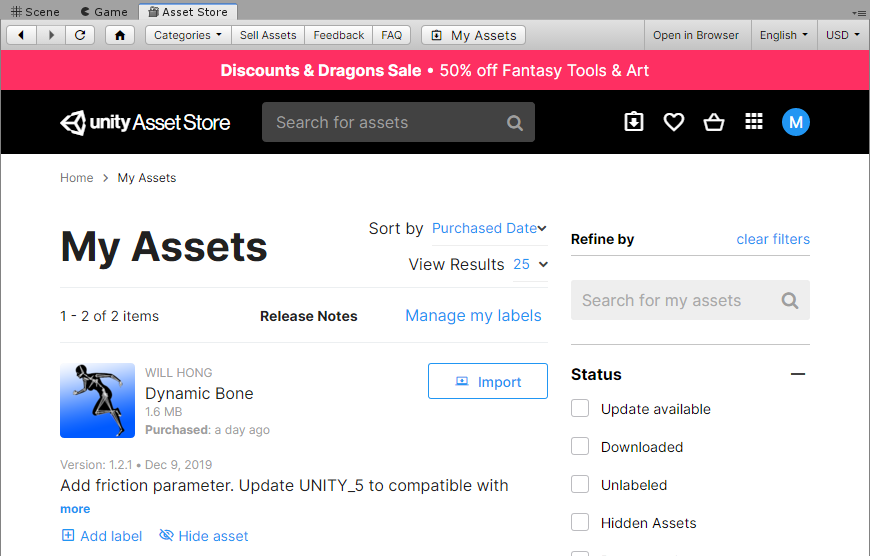The width and height of the screenshot is (870, 556).
Task: Tick the Hidden Assets checkbox
Action: 580,523
